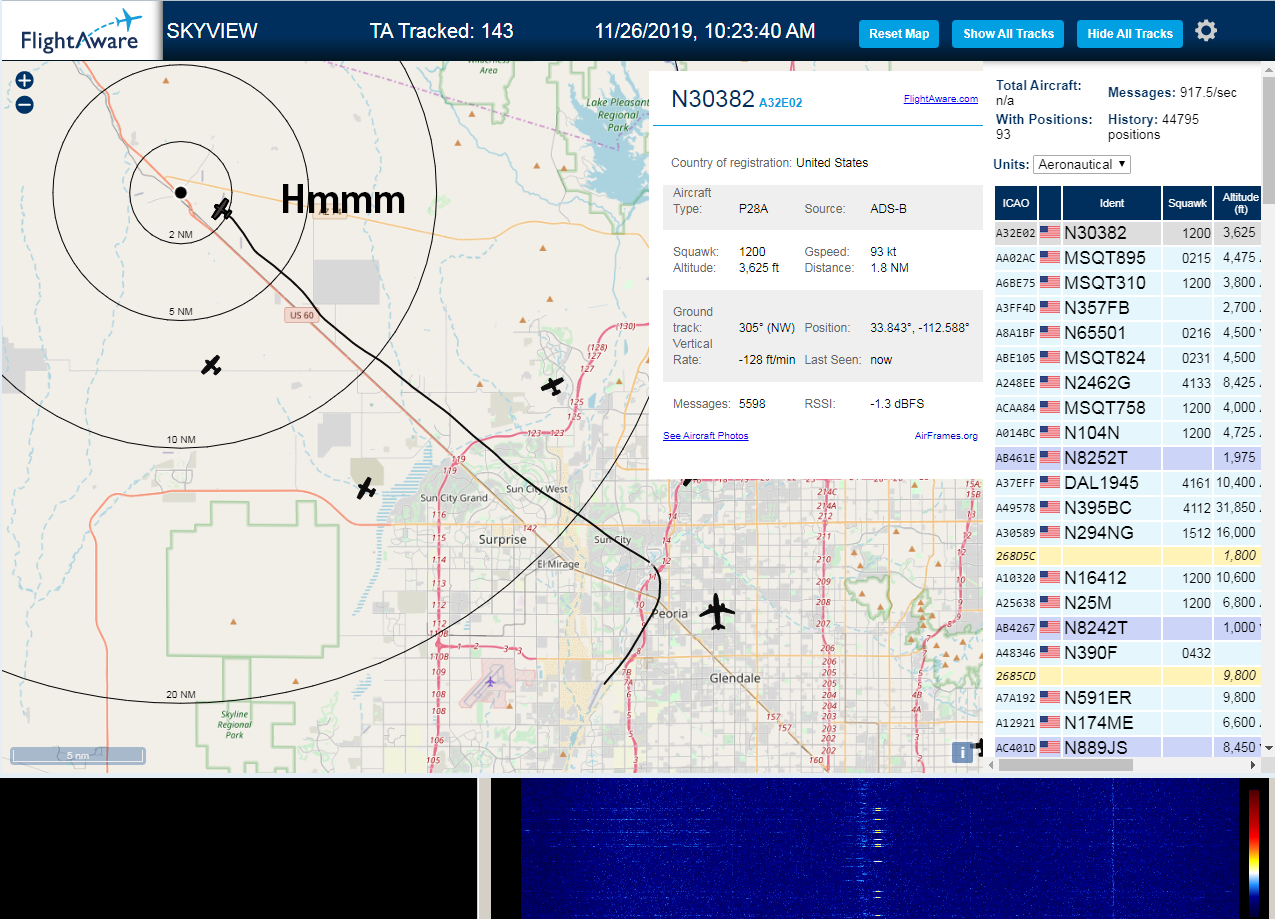Click the US flag in DAL1945 row
The image size is (1275, 919).
(1050, 482)
